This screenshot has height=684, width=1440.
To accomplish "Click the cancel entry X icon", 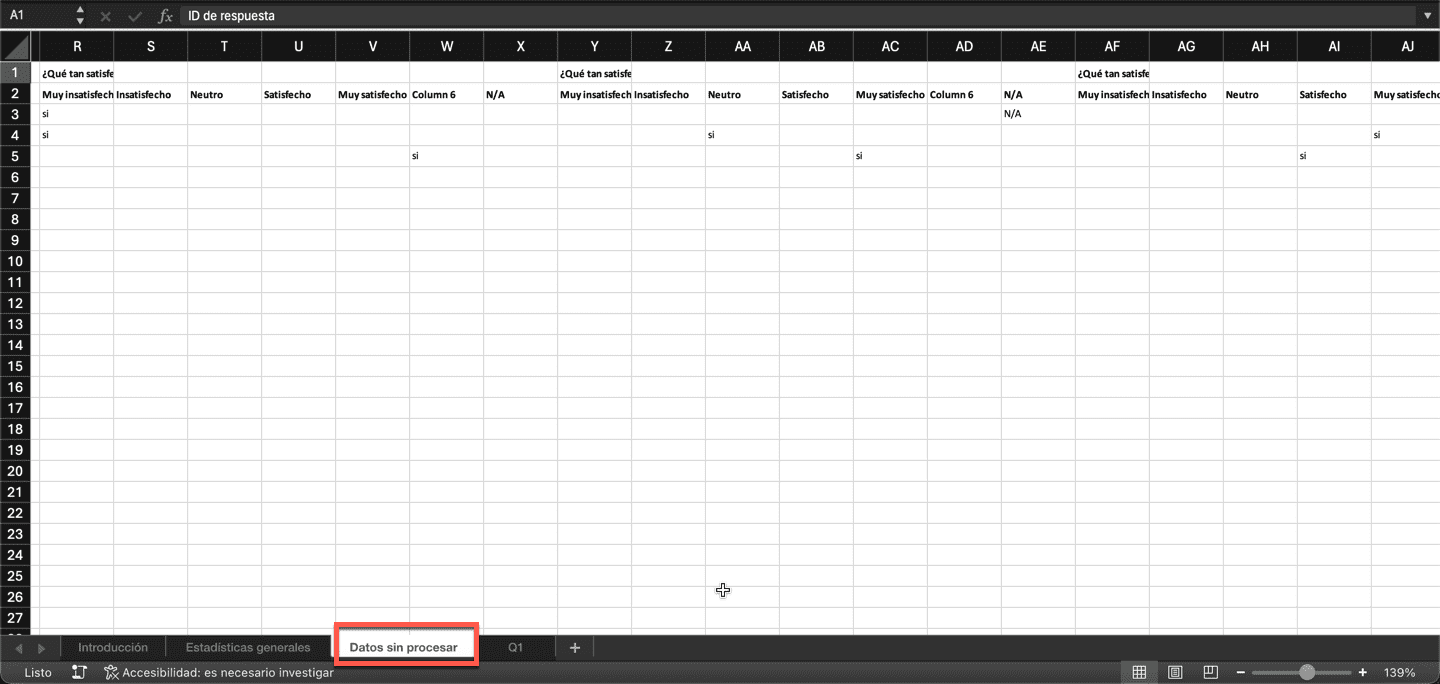I will tap(105, 16).
